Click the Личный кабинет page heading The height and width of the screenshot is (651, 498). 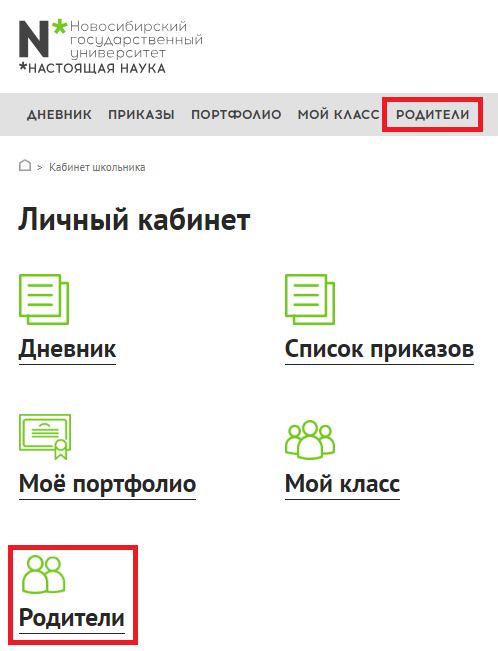(134, 220)
